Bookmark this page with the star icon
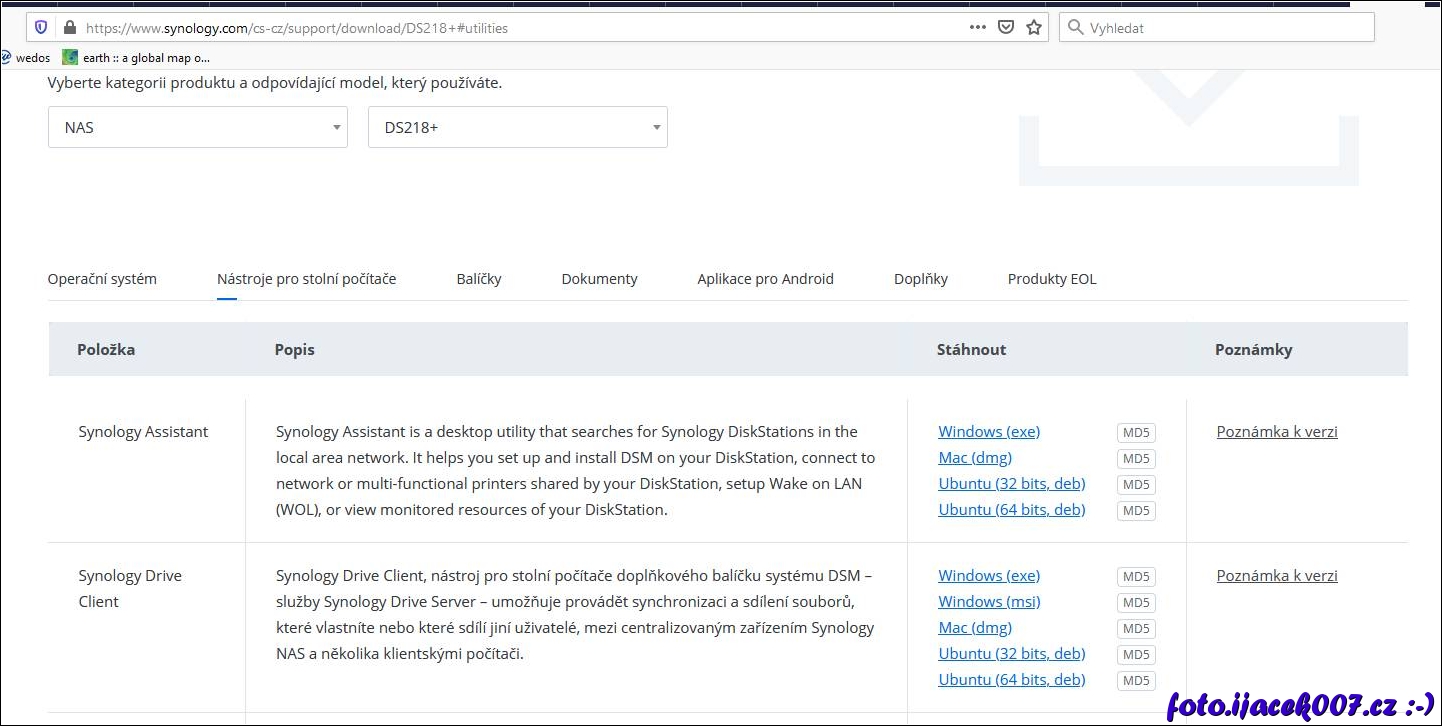Screen dimensions: 1442x726 1034,28
